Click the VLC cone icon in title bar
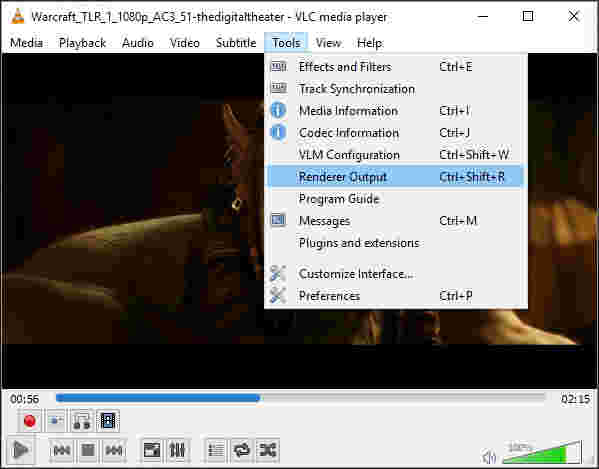This screenshot has width=599, height=469. 17,17
